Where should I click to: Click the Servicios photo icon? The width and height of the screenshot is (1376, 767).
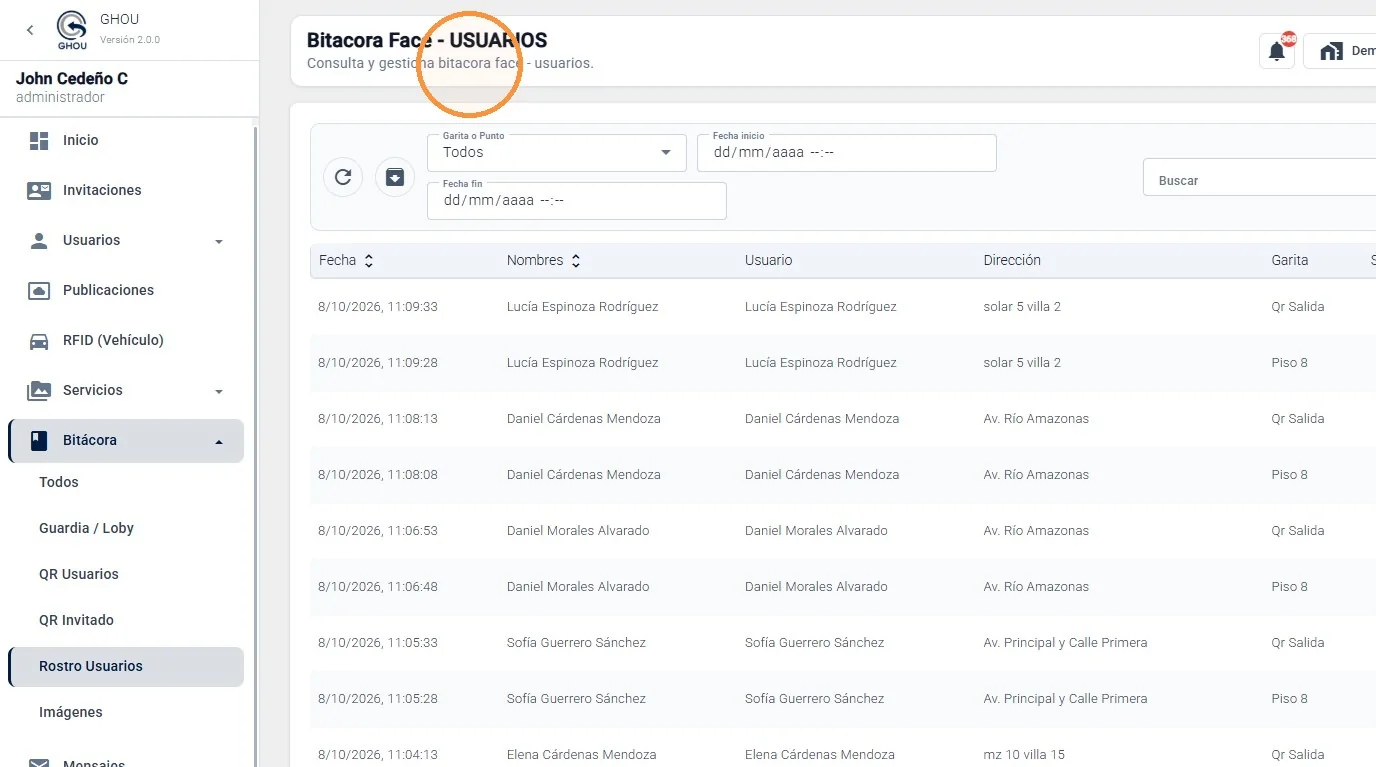pos(39,390)
